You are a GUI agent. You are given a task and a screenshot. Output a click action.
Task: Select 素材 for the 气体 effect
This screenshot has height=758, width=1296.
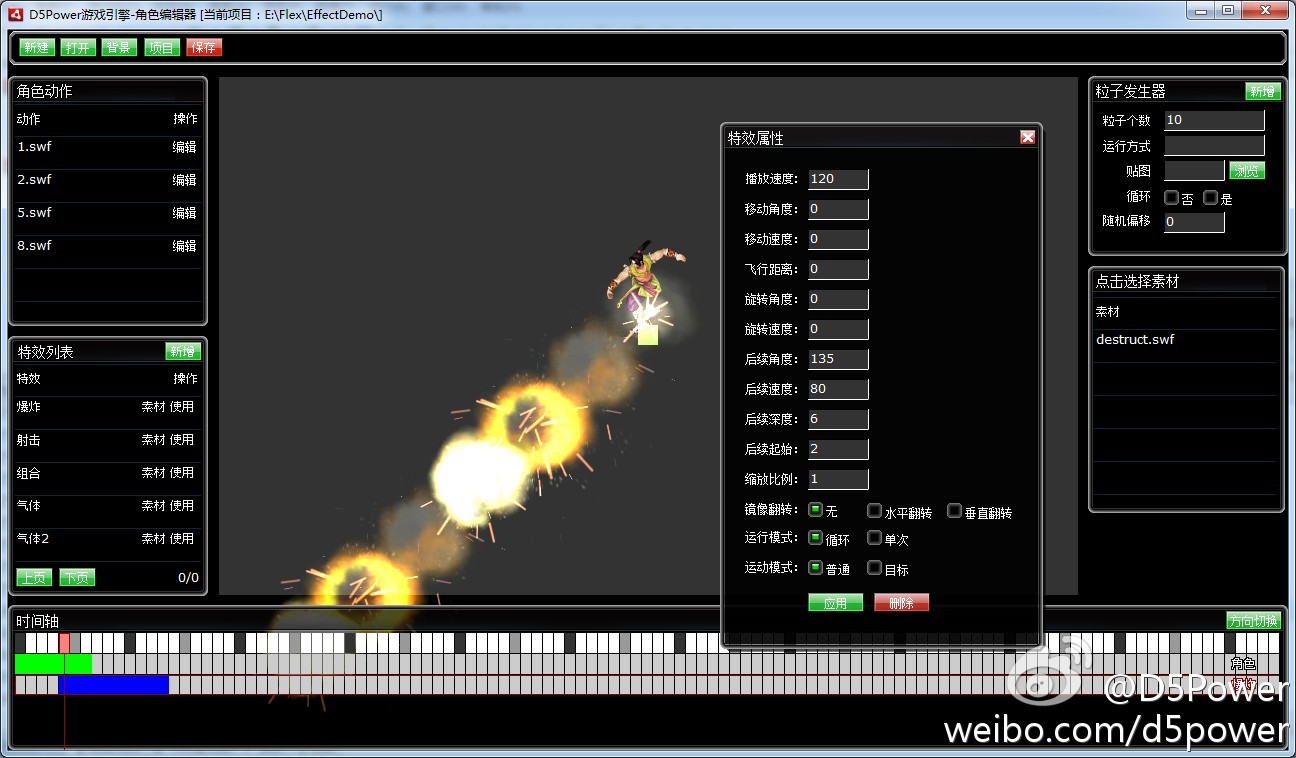click(153, 506)
